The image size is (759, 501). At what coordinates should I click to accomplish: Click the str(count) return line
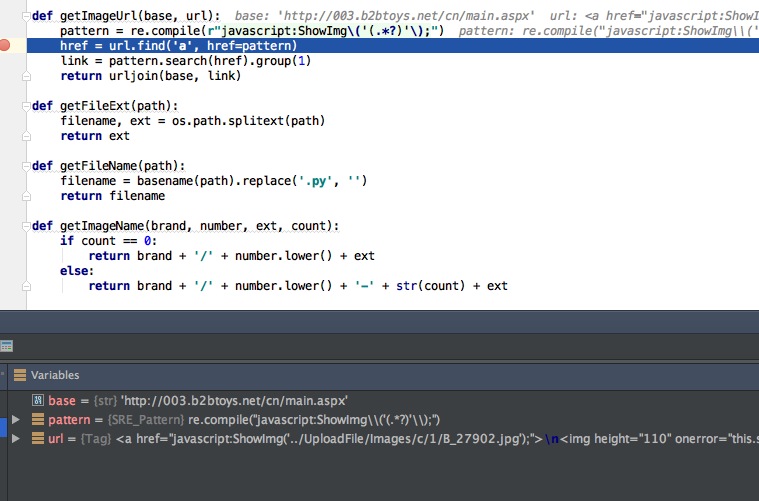click(298, 286)
